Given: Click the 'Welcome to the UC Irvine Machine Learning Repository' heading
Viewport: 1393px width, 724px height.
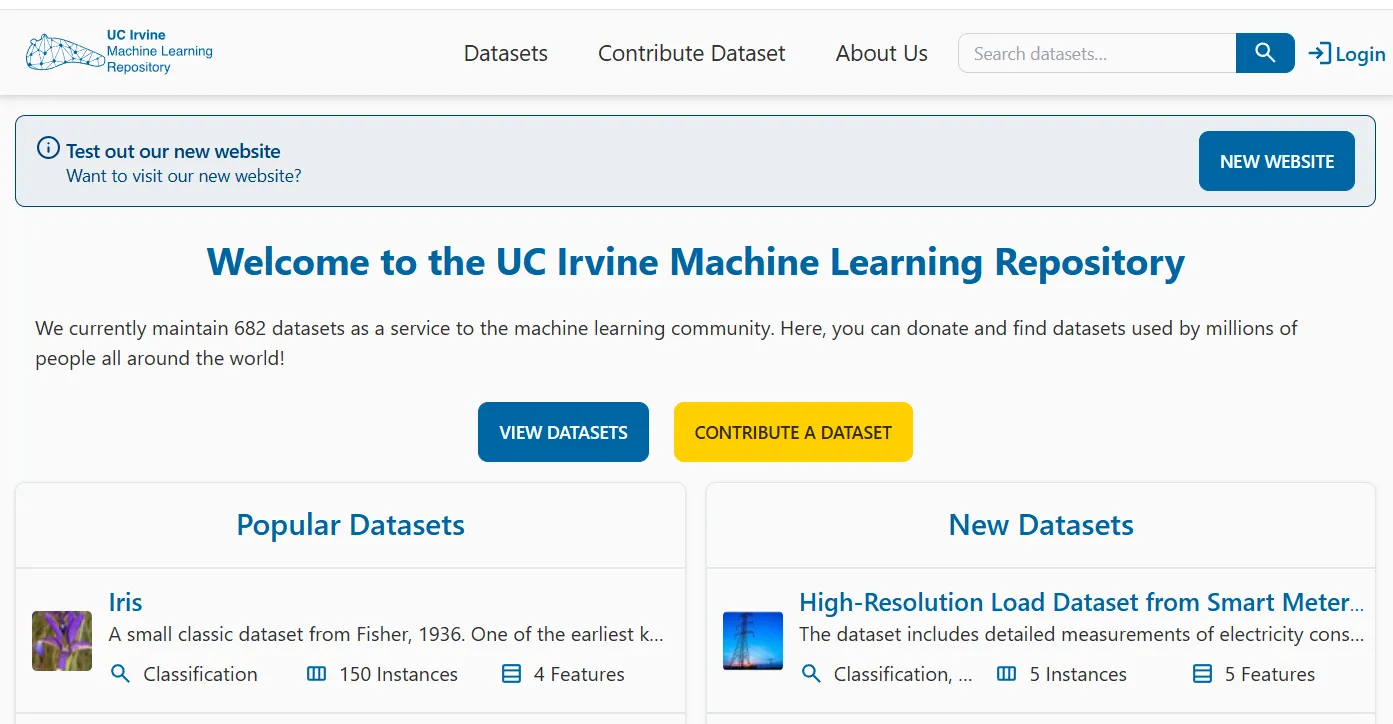Looking at the screenshot, I should (x=696, y=262).
